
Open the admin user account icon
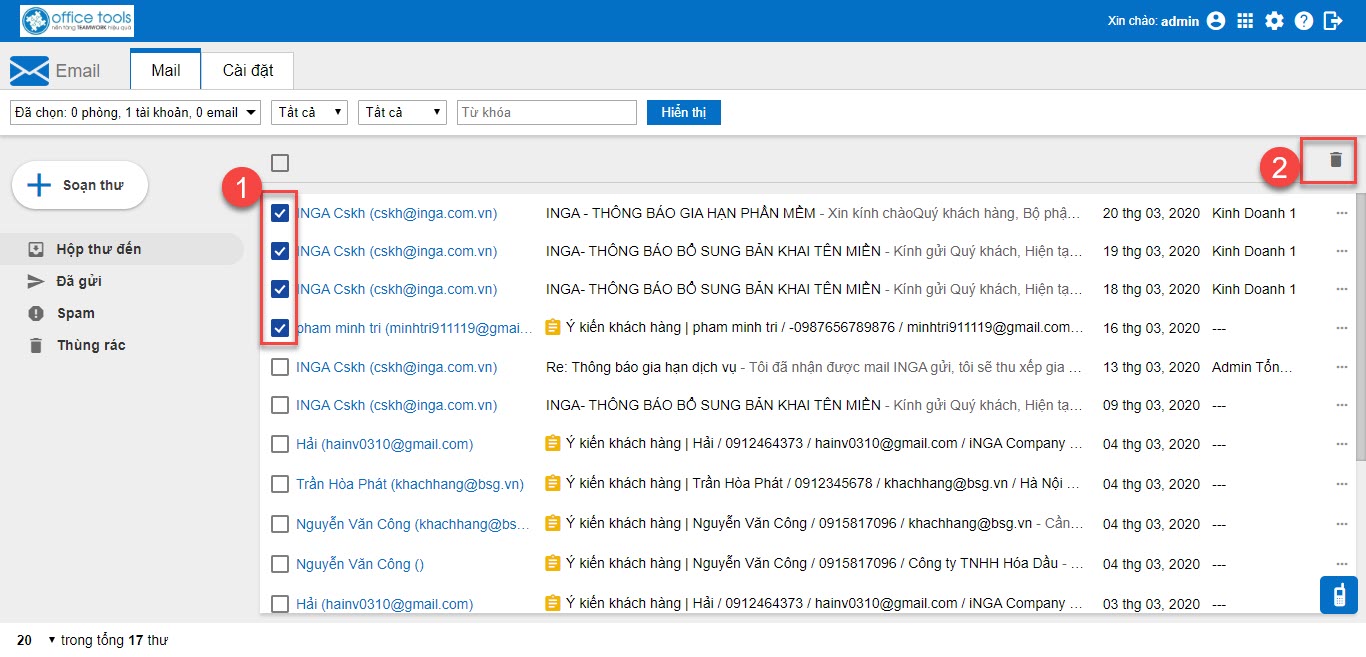pos(1216,21)
